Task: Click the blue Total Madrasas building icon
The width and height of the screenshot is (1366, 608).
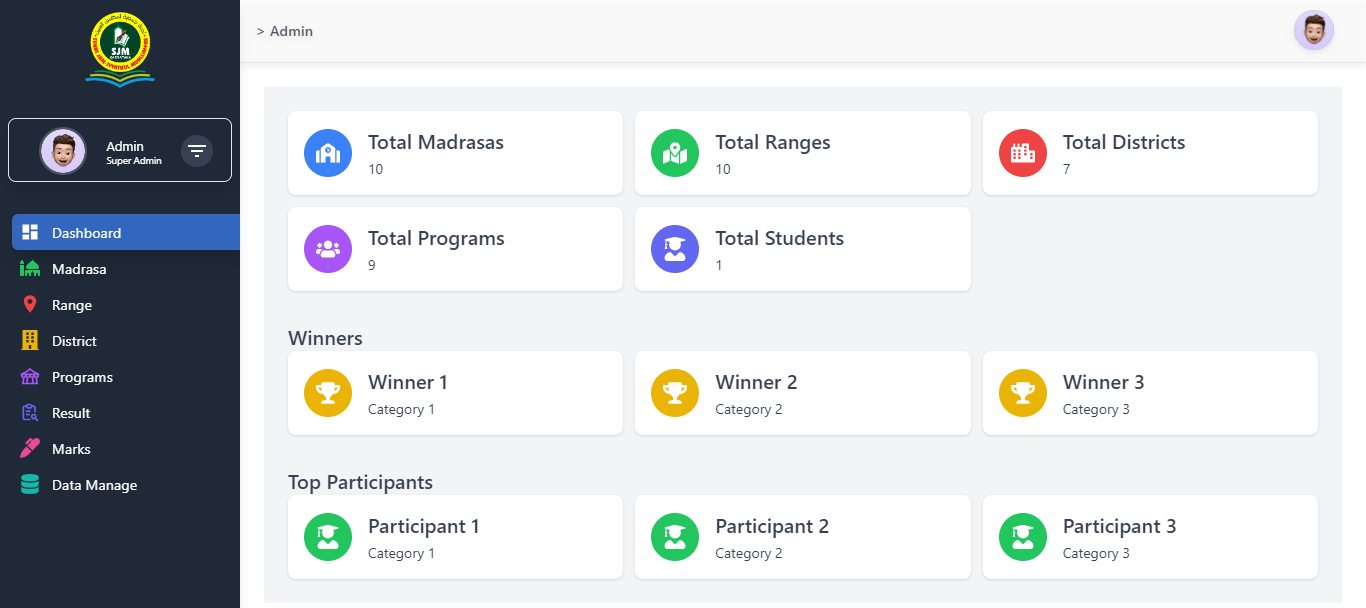Action: coord(328,153)
